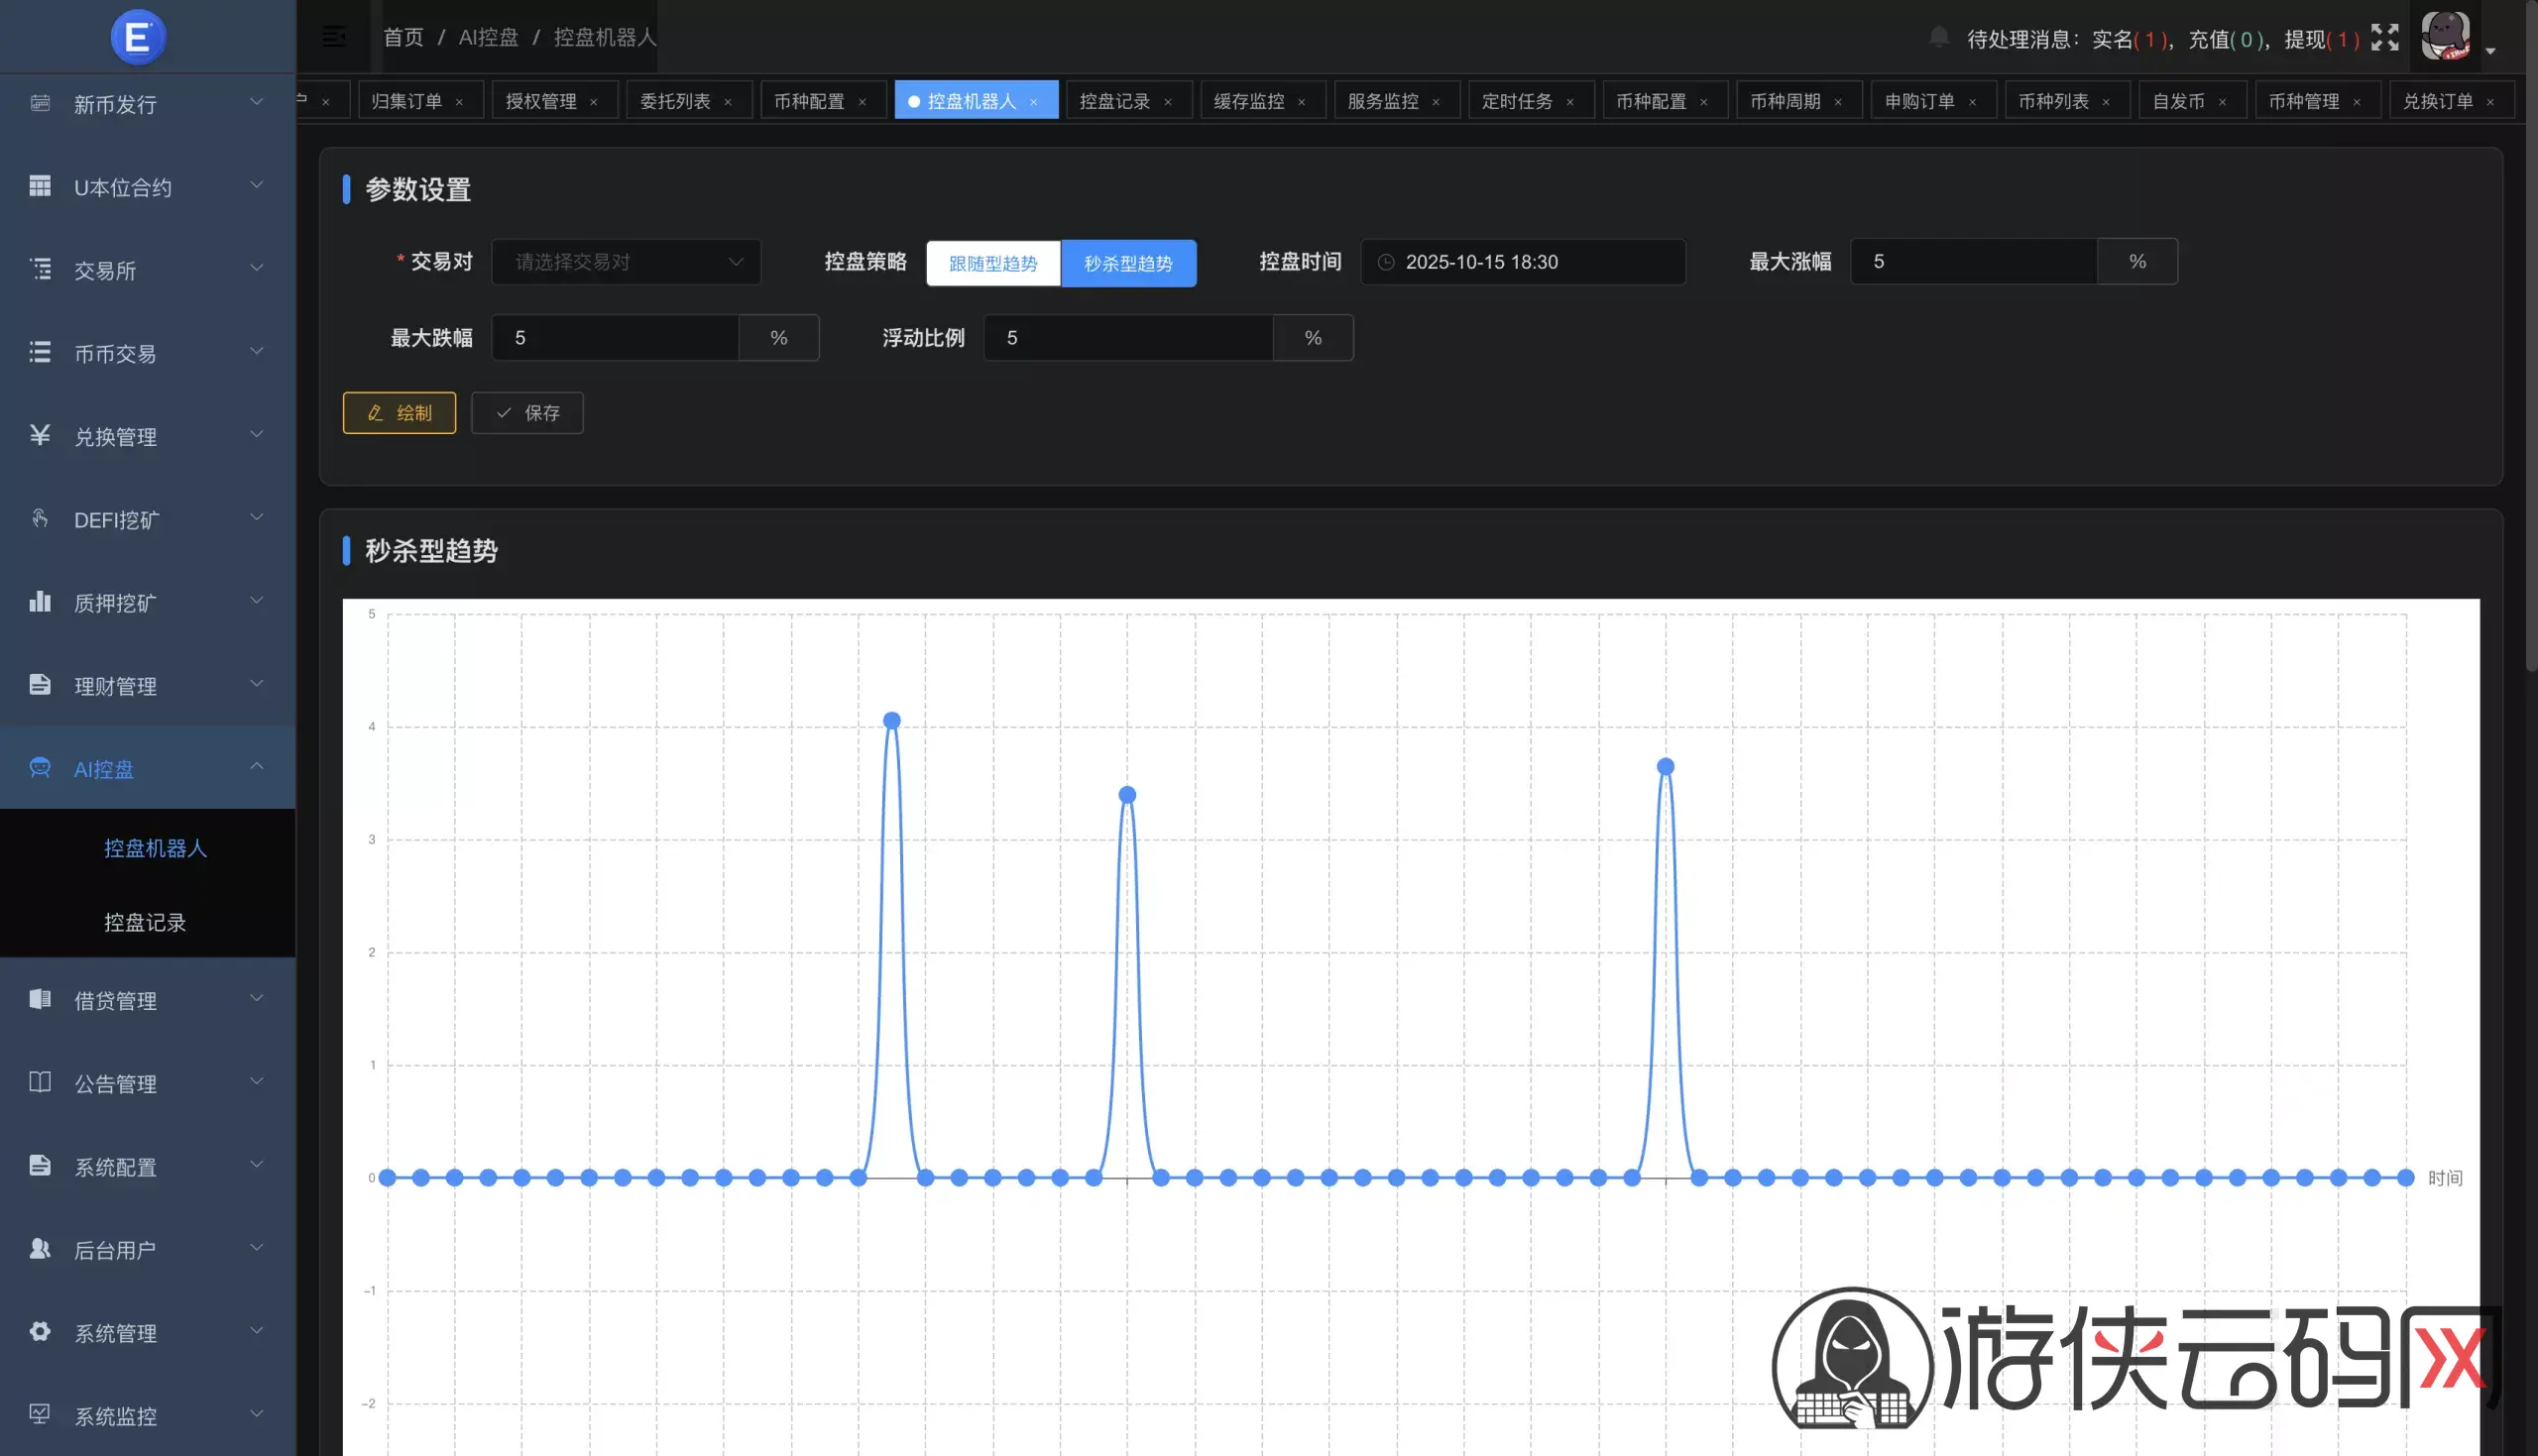The image size is (2538, 1456).
Task: Select 跟随型趋势 strategy option
Action: click(x=992, y=263)
